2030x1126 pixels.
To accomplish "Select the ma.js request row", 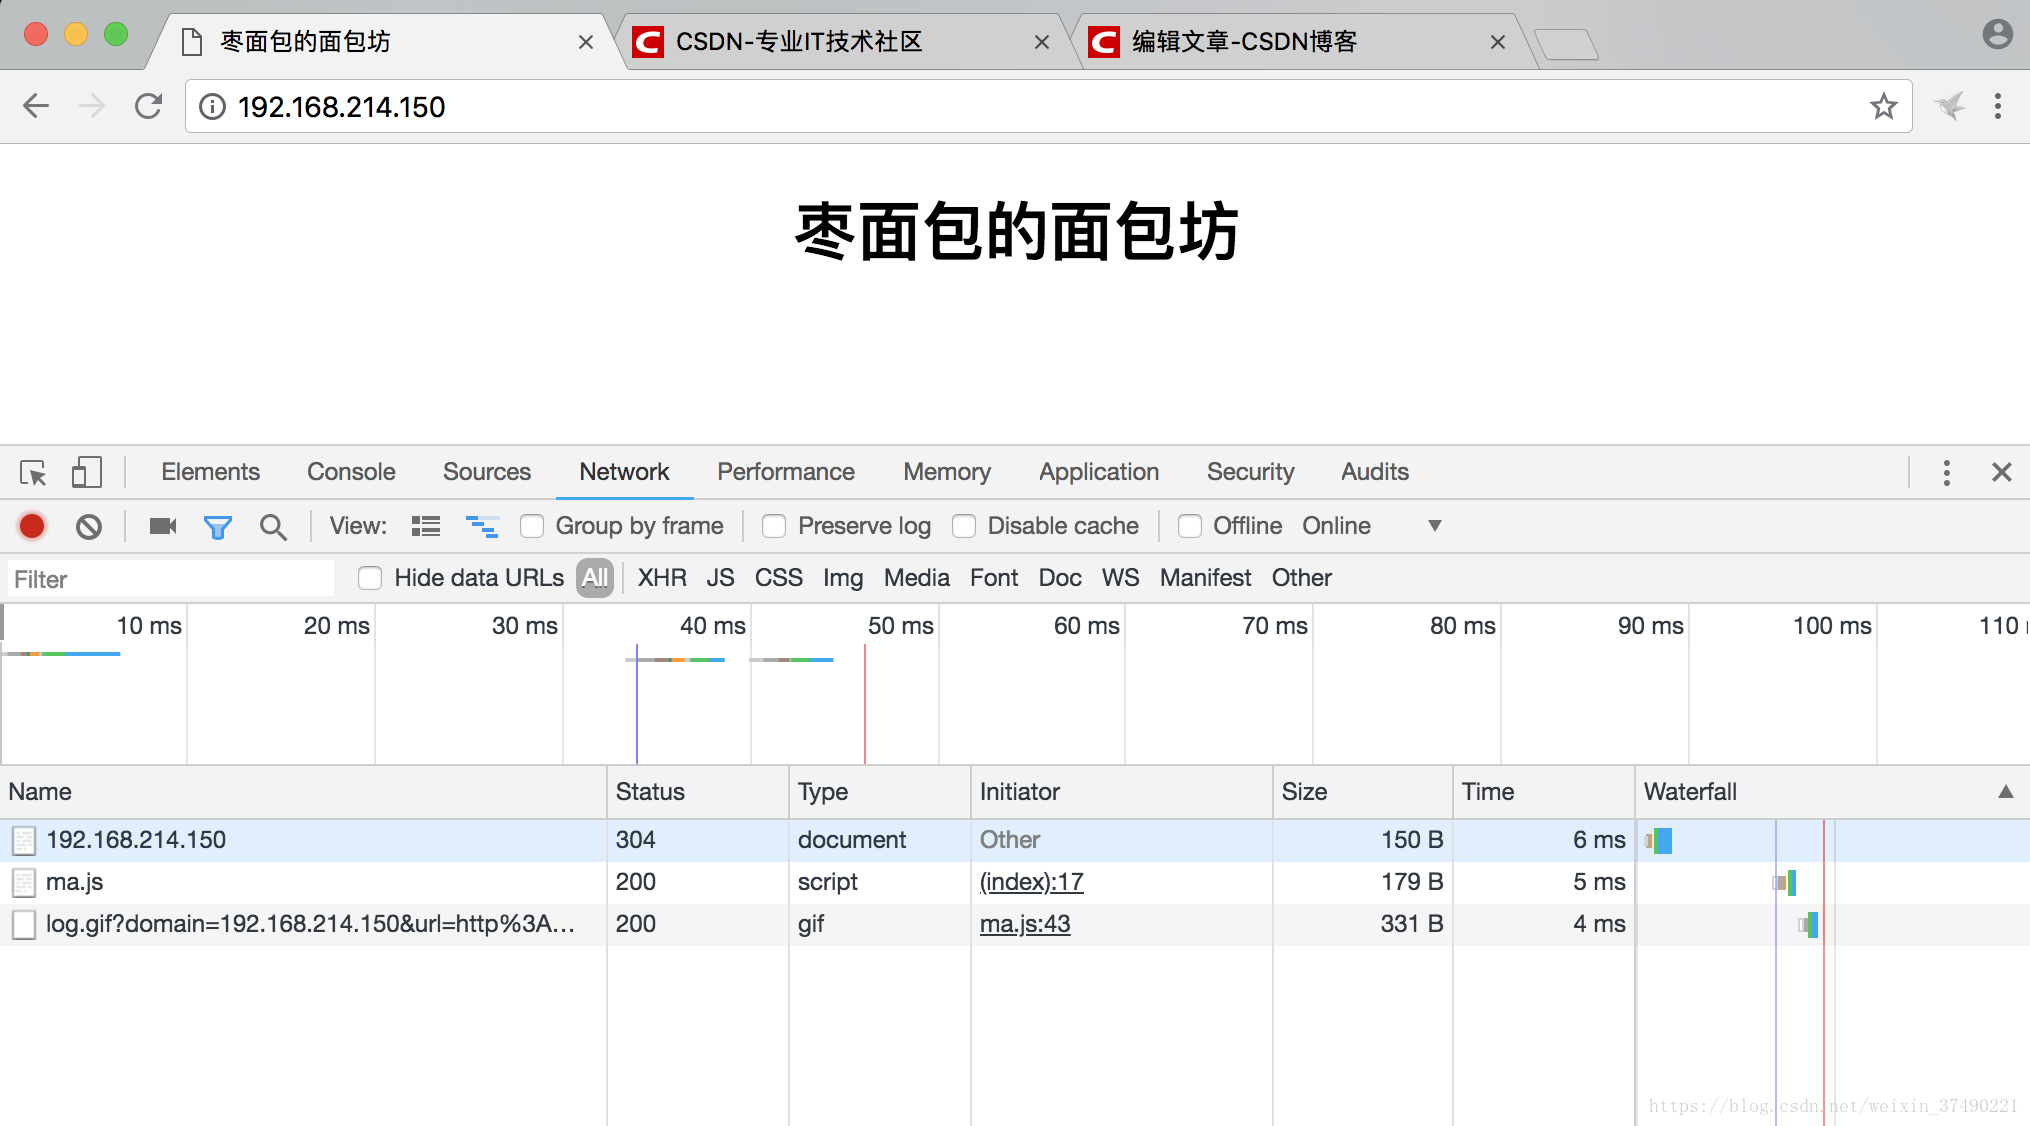I will (x=1015, y=882).
